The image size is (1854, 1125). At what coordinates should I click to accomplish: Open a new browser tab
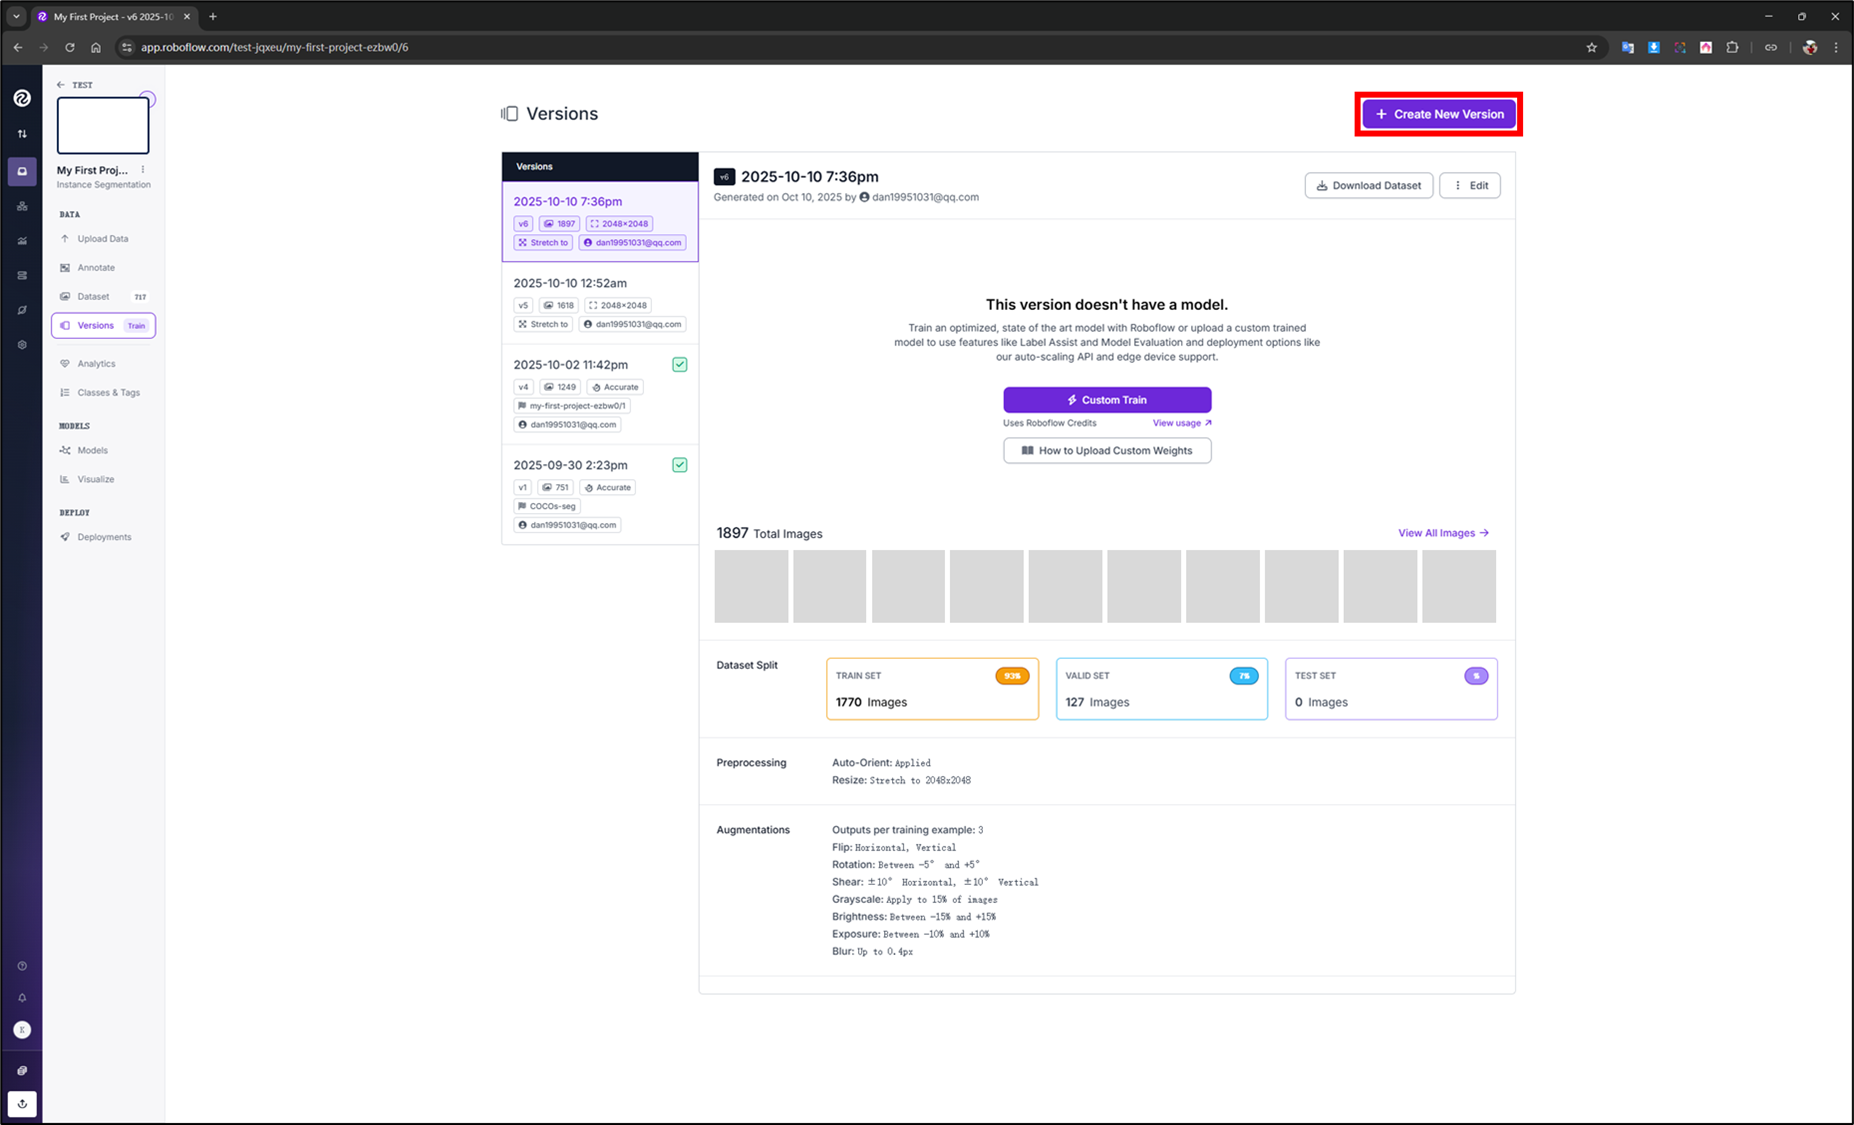(x=213, y=17)
